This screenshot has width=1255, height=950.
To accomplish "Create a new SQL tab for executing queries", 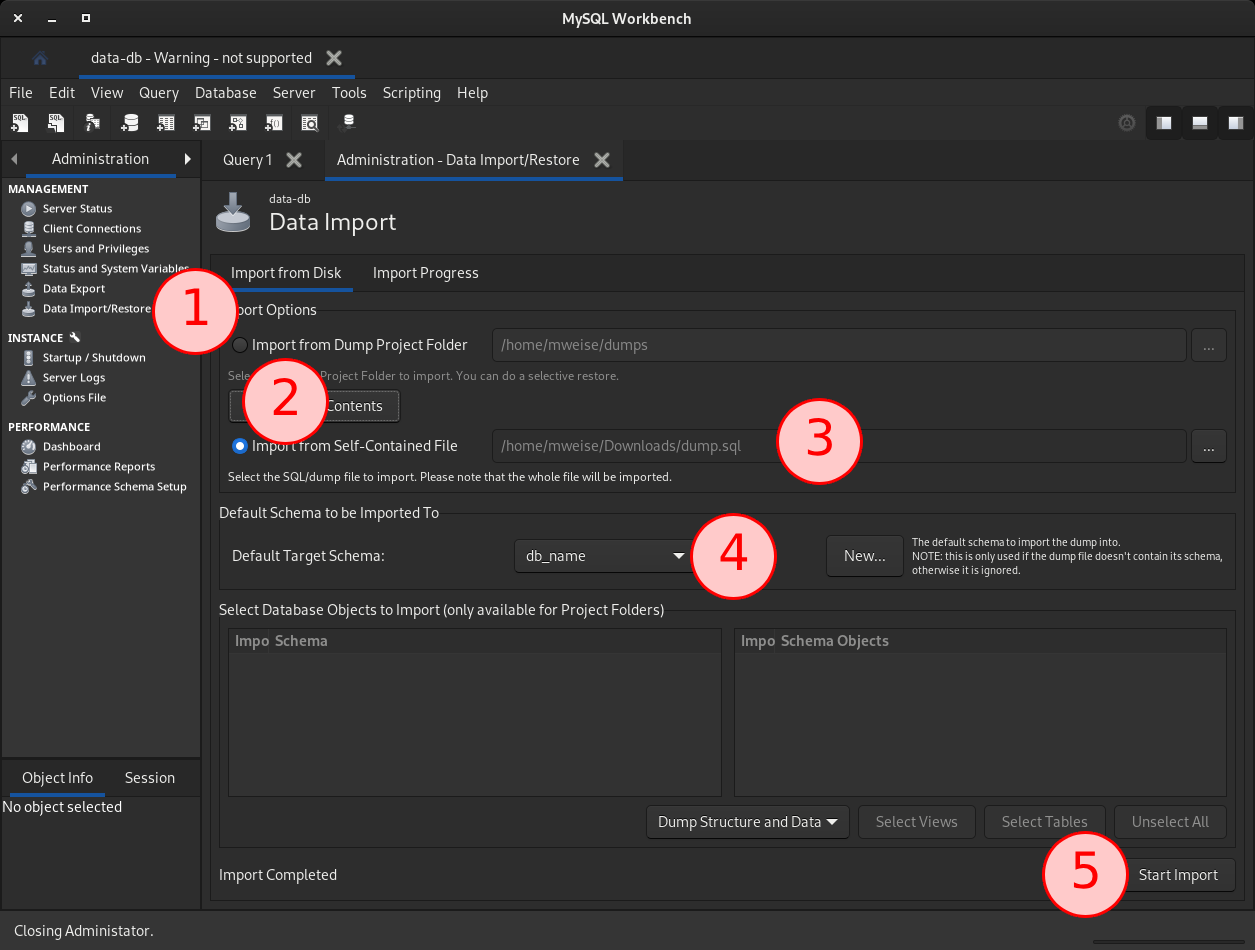I will (20, 122).
